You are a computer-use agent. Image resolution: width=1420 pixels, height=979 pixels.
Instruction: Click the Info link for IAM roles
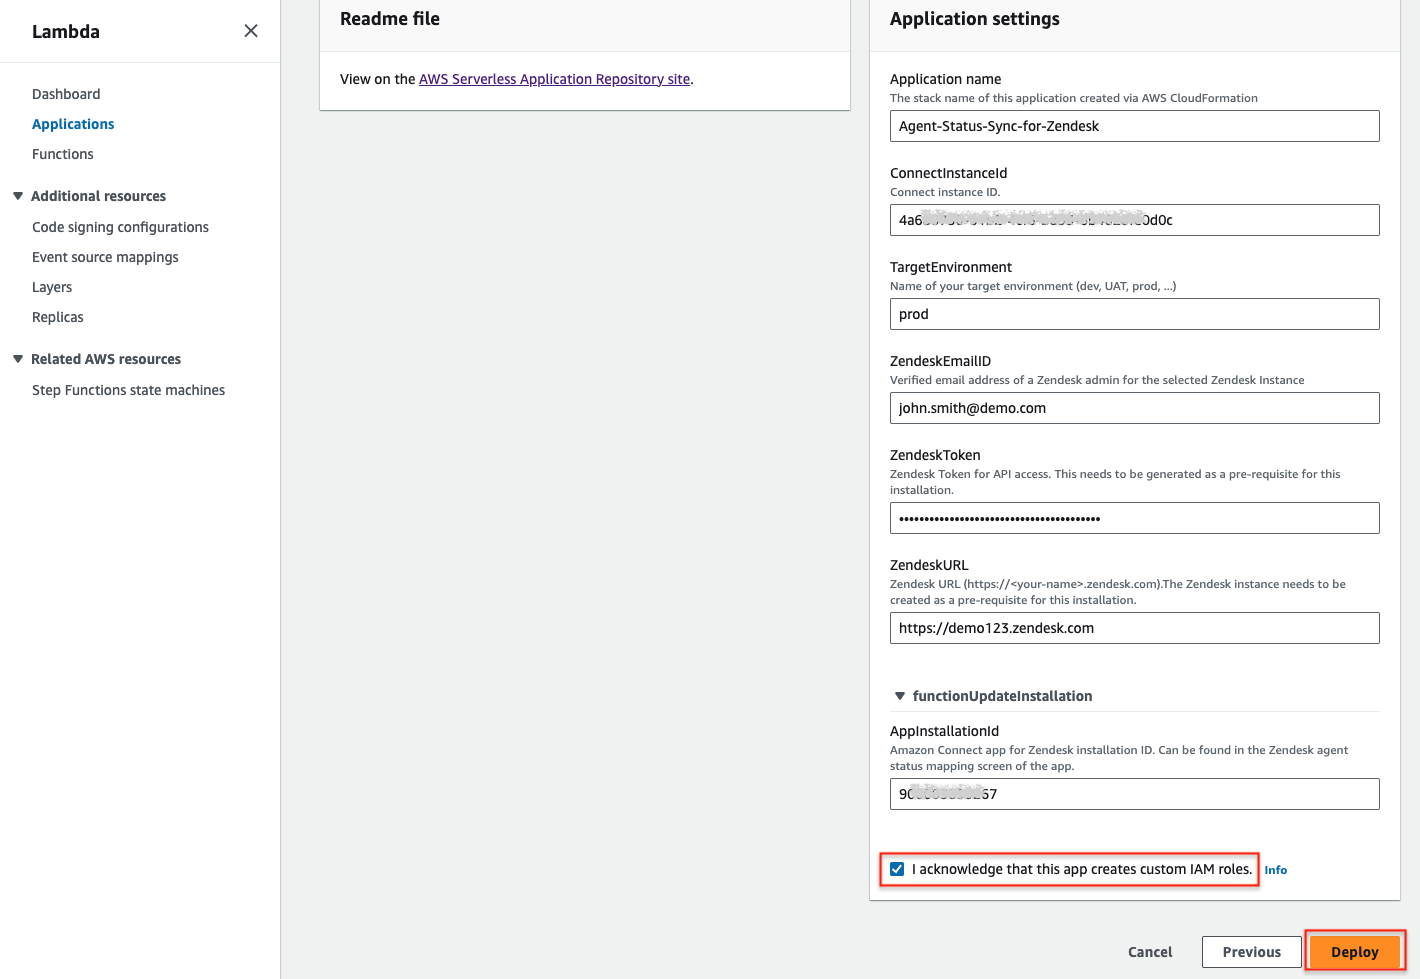pos(1275,870)
